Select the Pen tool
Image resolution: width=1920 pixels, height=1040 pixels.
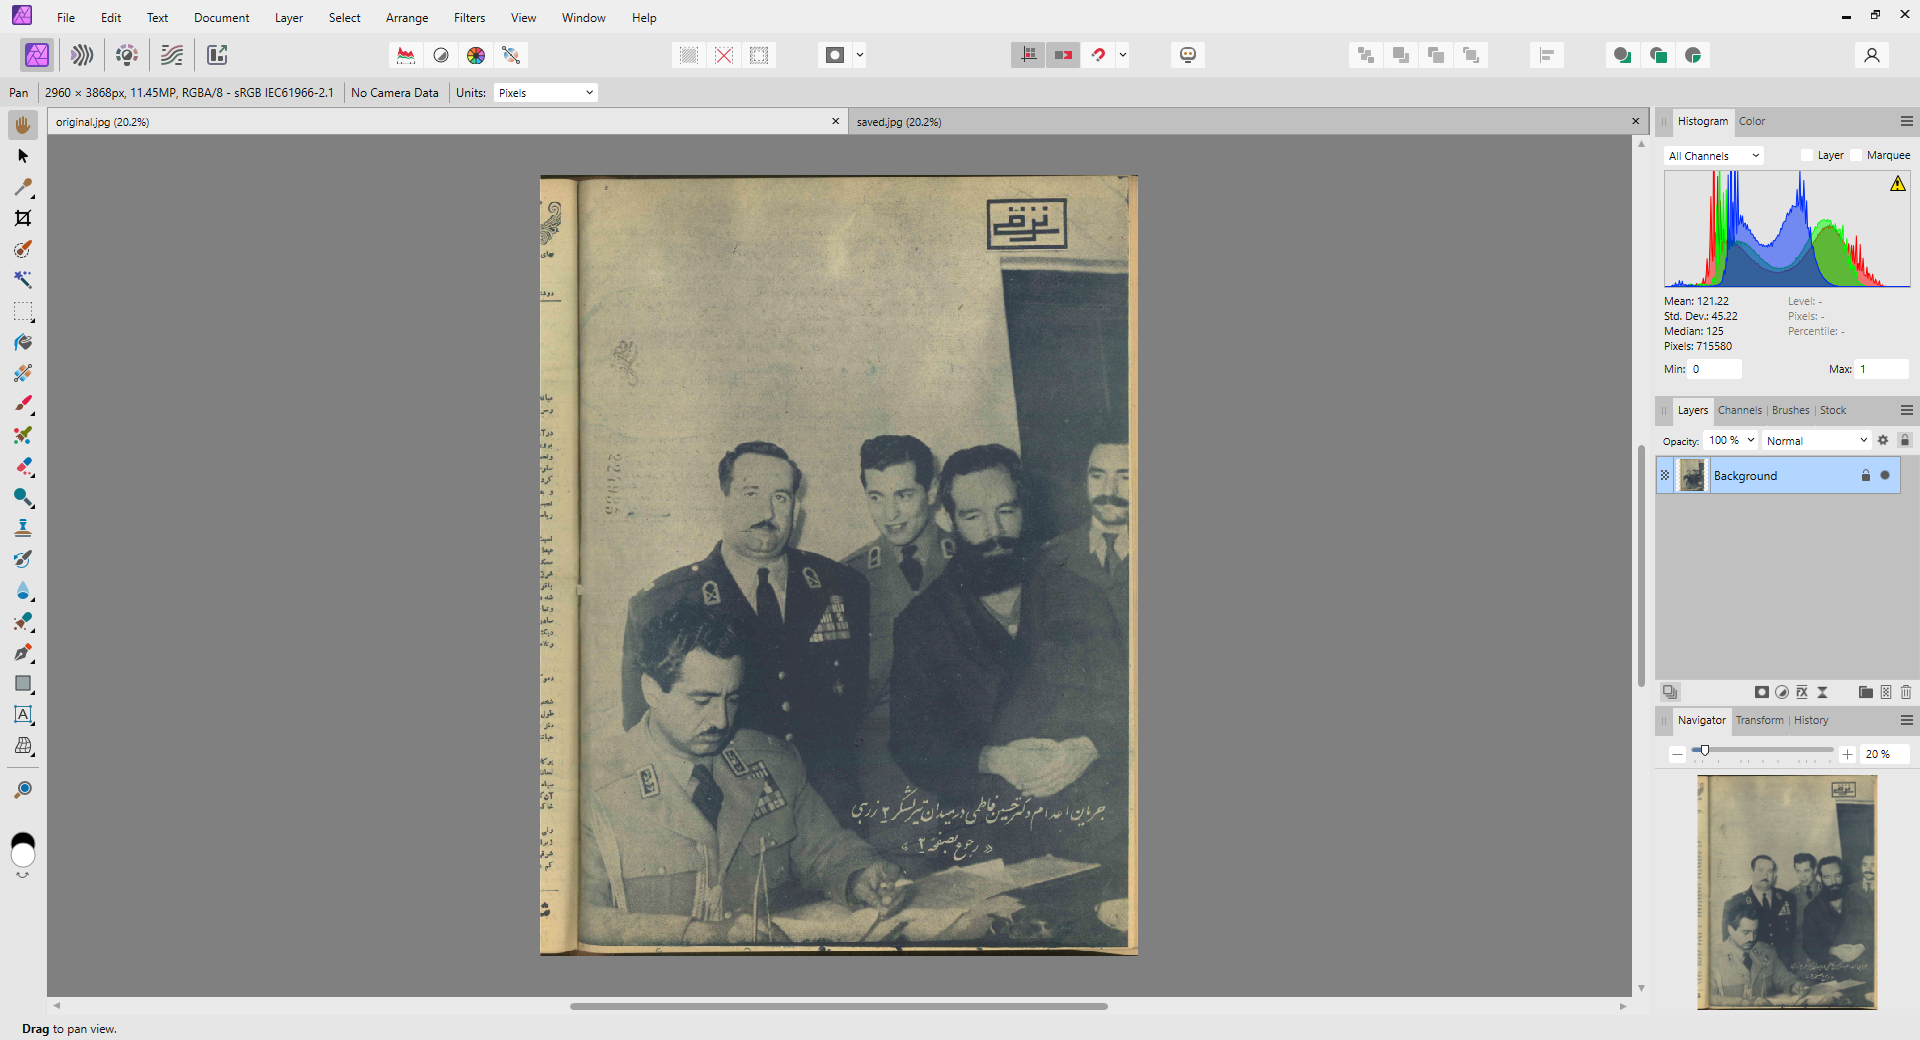point(23,652)
